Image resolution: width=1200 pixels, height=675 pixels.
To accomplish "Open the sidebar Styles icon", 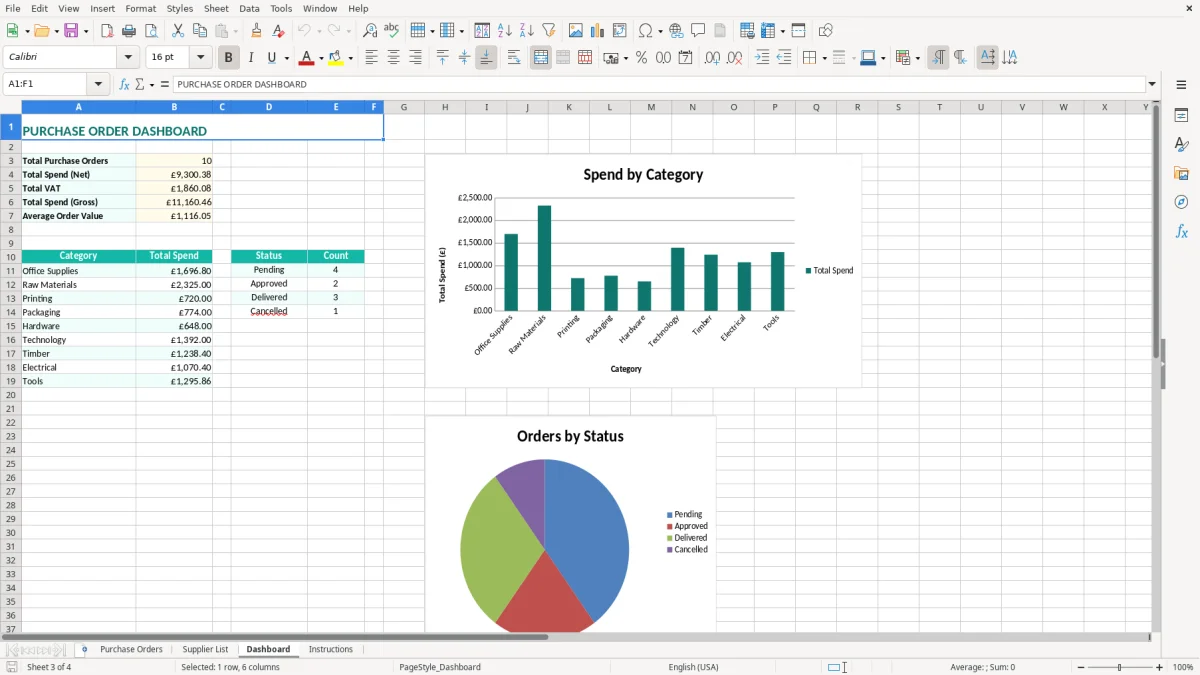I will coord(1181,144).
